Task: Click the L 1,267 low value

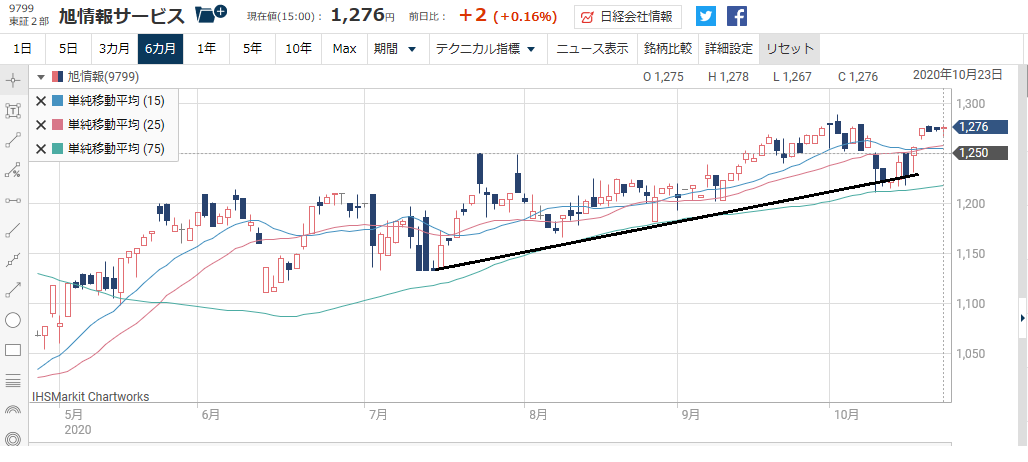Action: (793, 77)
